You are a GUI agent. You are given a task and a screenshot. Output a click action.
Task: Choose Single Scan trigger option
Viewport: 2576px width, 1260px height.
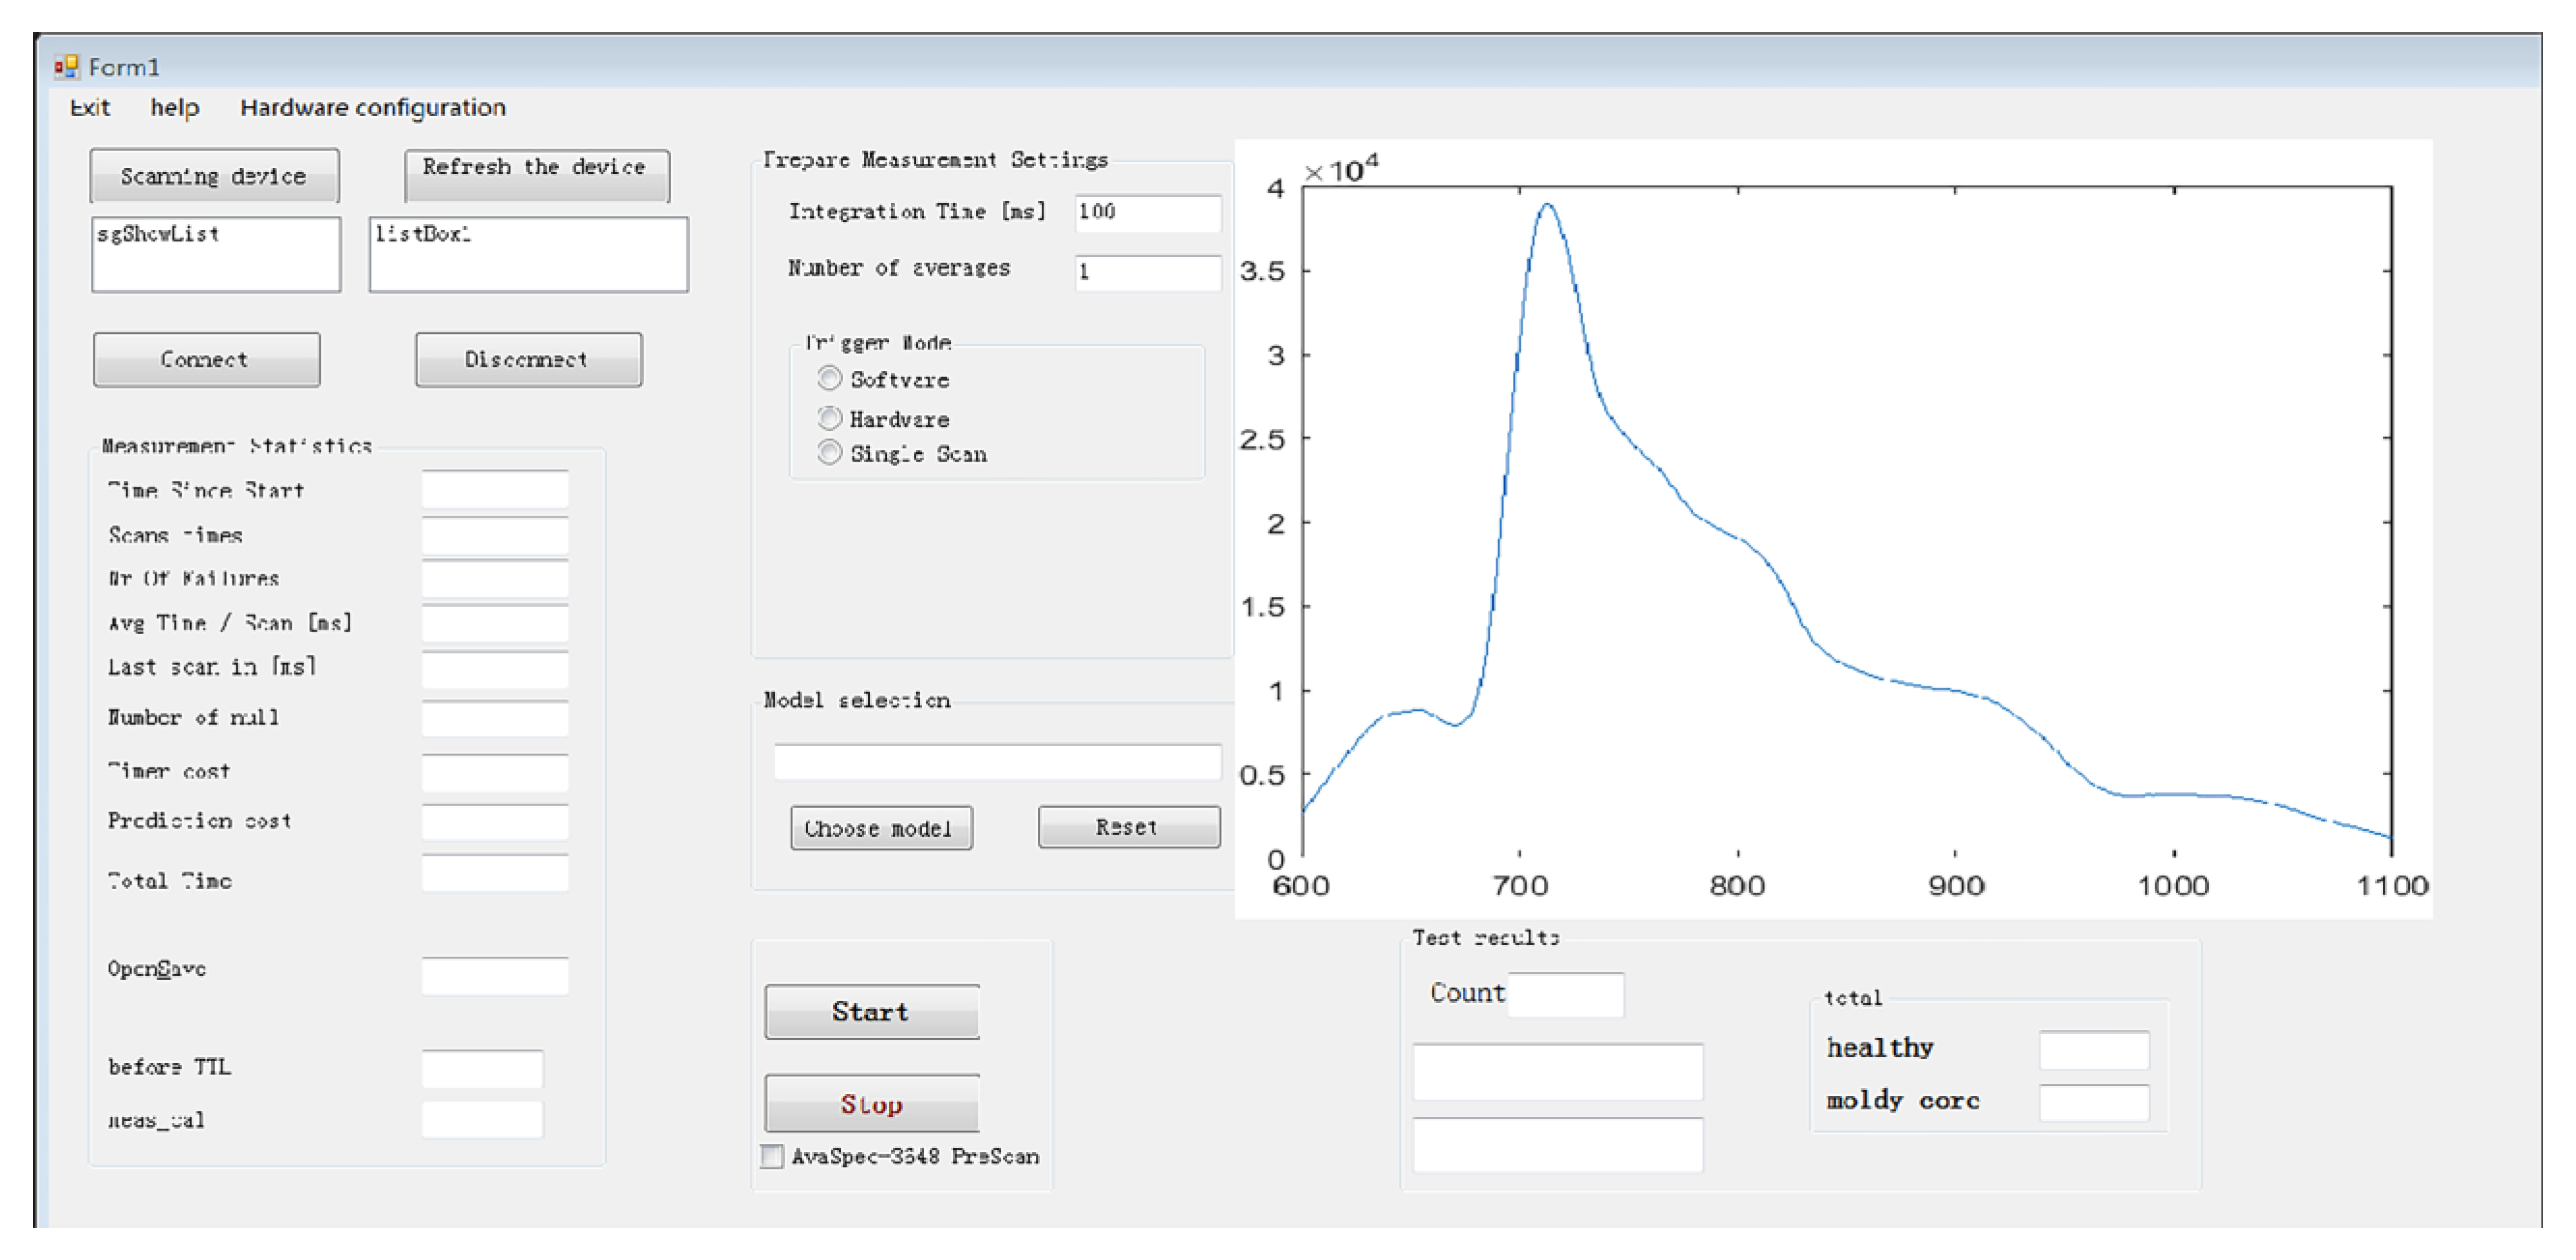(829, 453)
